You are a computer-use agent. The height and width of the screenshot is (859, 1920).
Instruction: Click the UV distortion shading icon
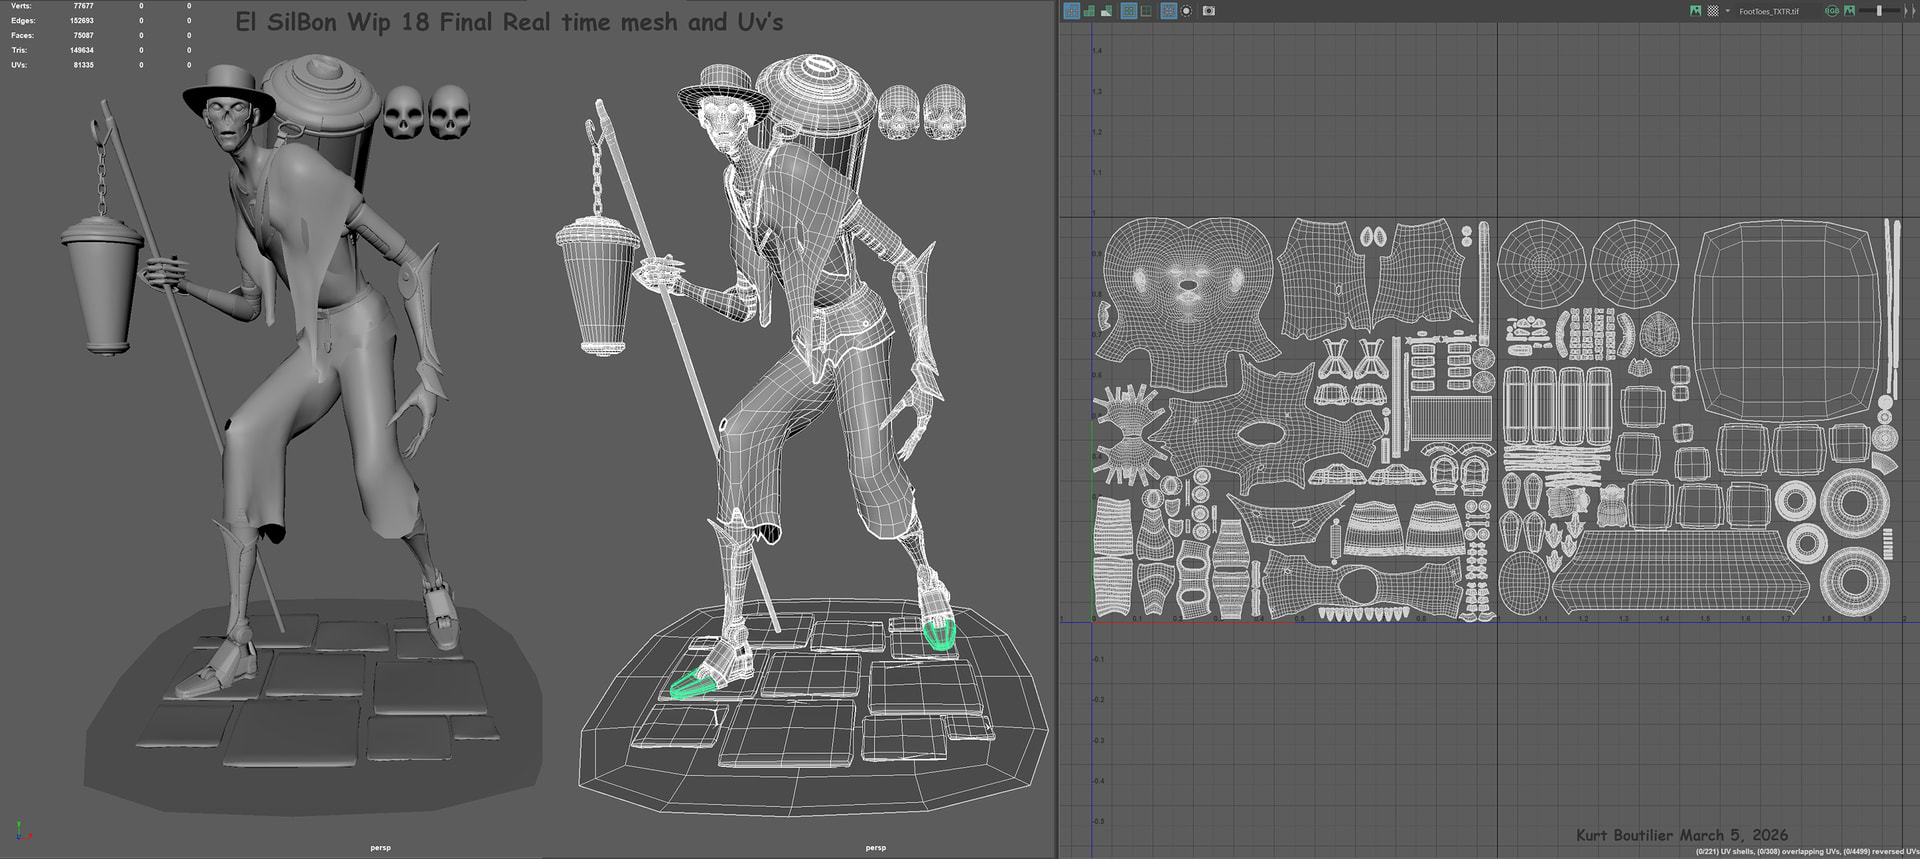tap(1106, 11)
